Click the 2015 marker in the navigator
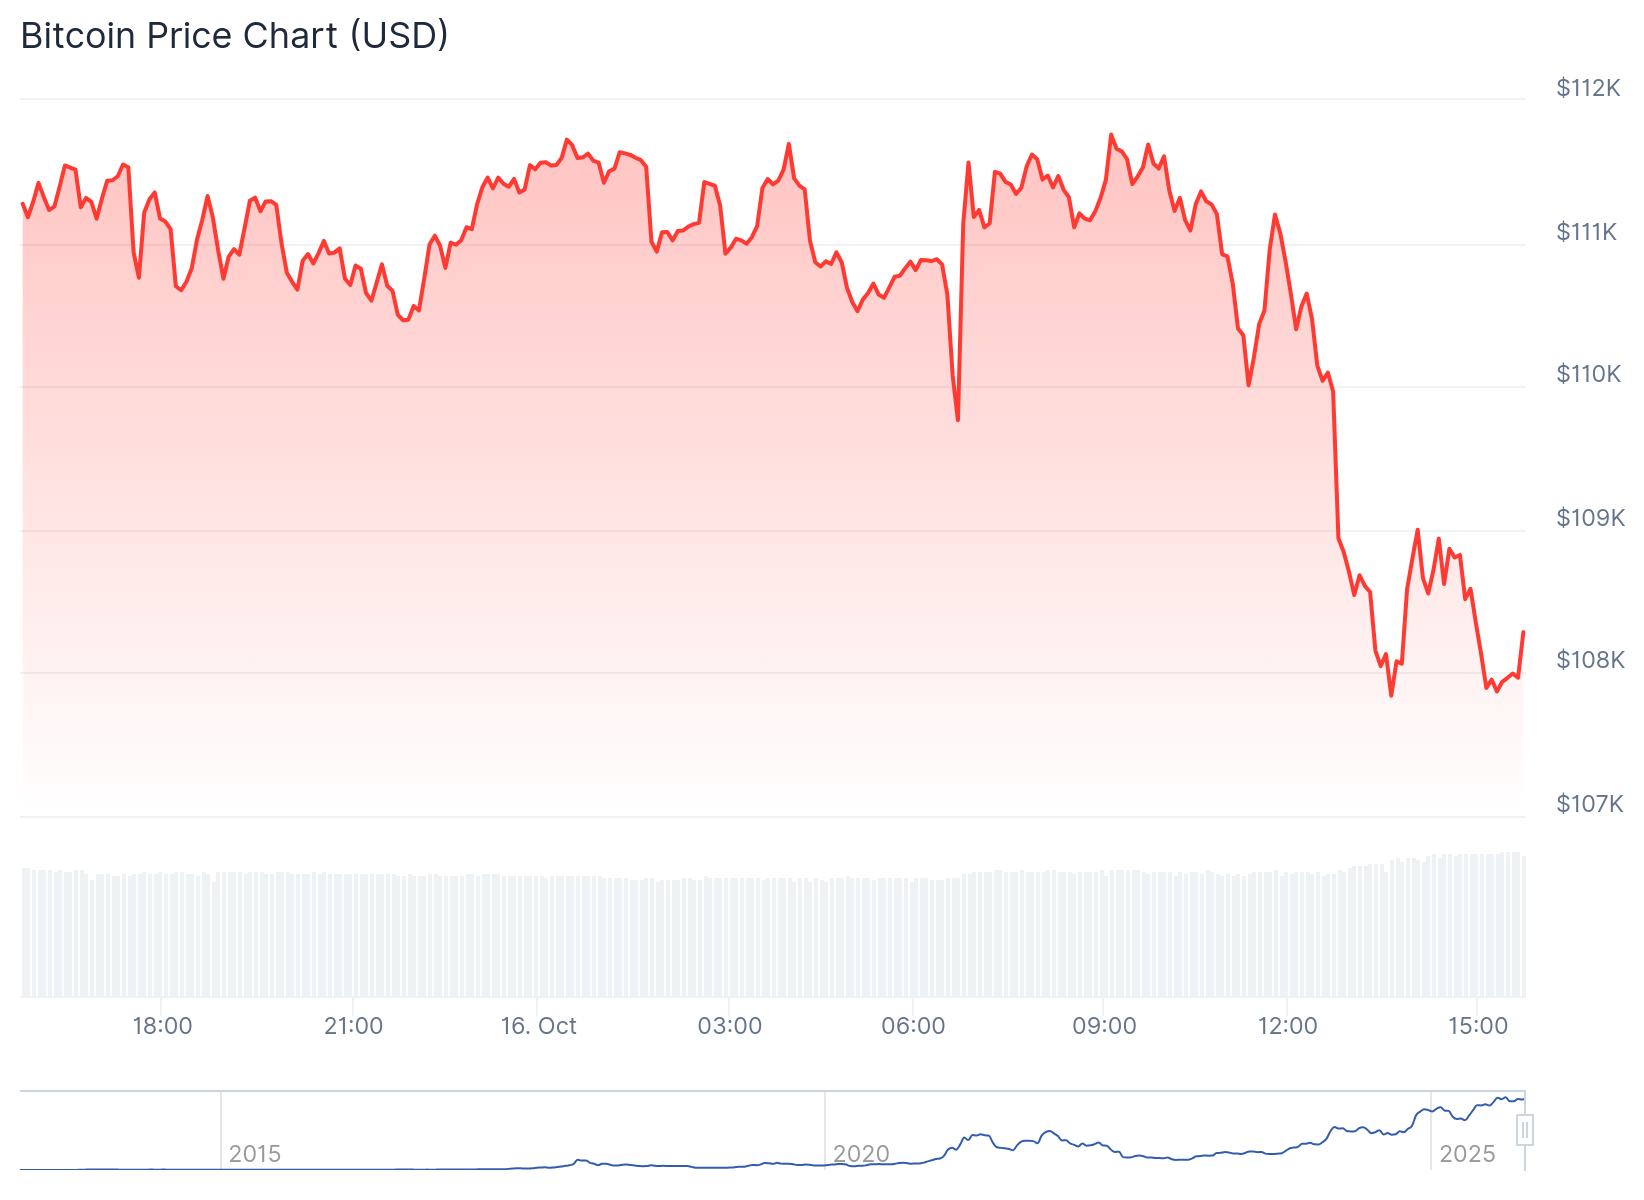 [x=255, y=1154]
